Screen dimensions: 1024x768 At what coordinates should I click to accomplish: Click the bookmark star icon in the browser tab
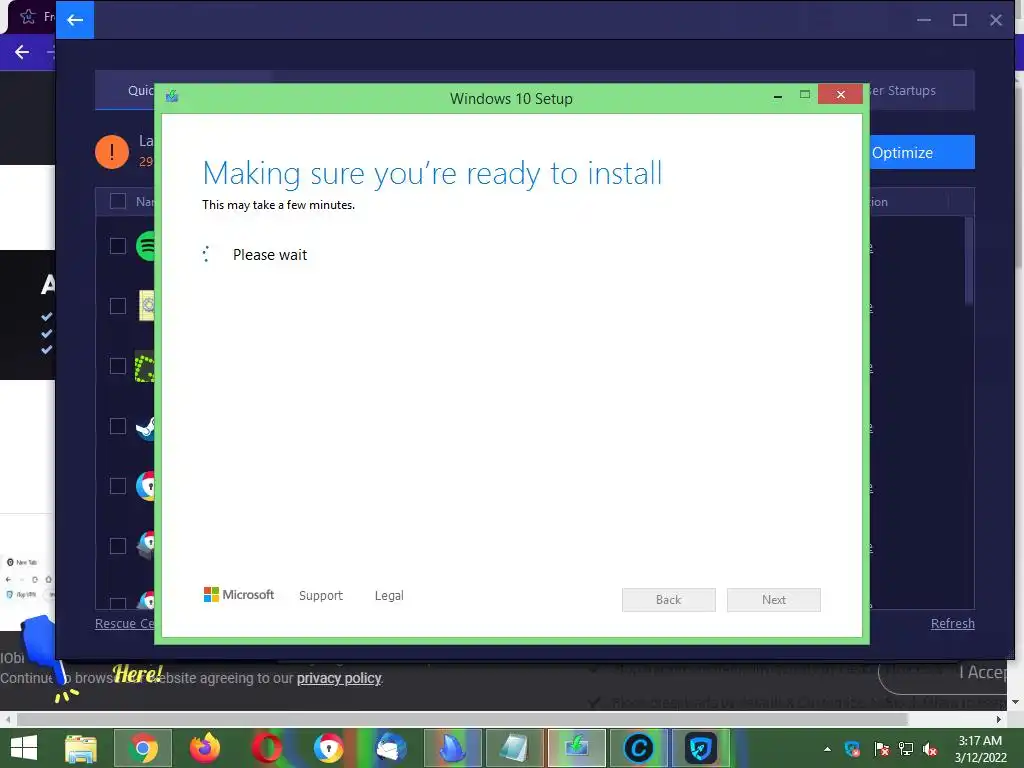(x=27, y=16)
